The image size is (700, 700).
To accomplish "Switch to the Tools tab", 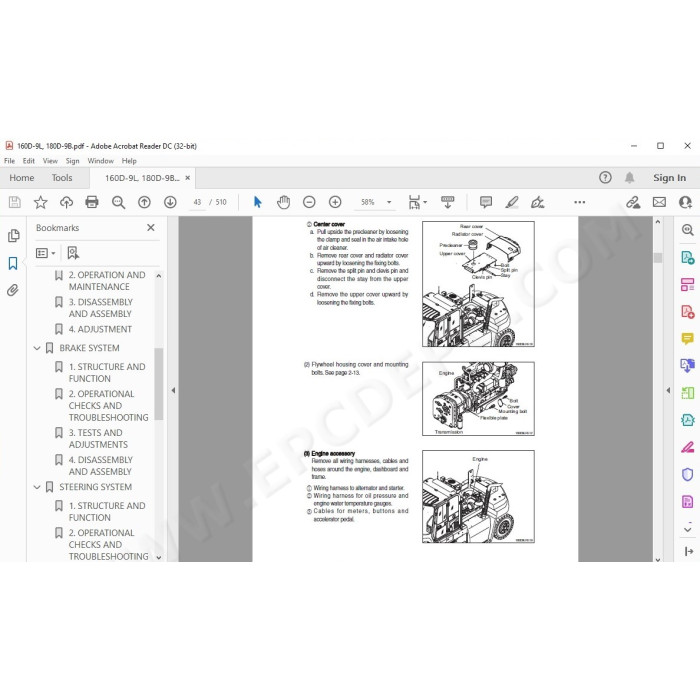I will pos(62,178).
